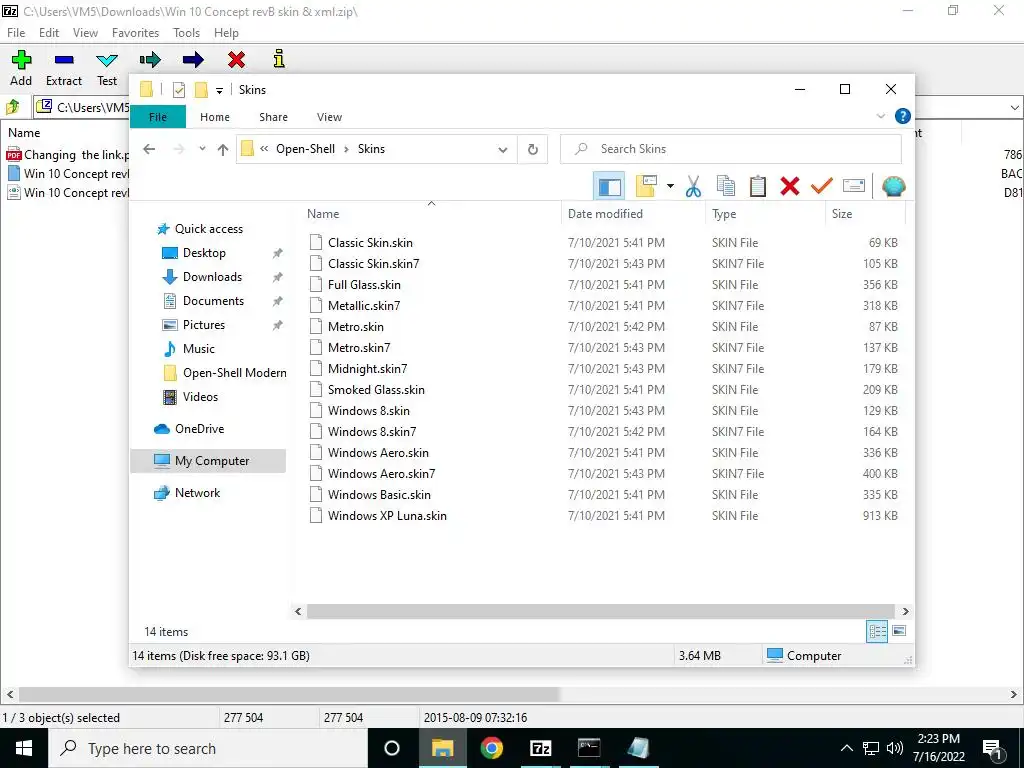Viewport: 1024px width, 768px height.
Task: Expand the ribbon using the chevron
Action: [x=880, y=116]
